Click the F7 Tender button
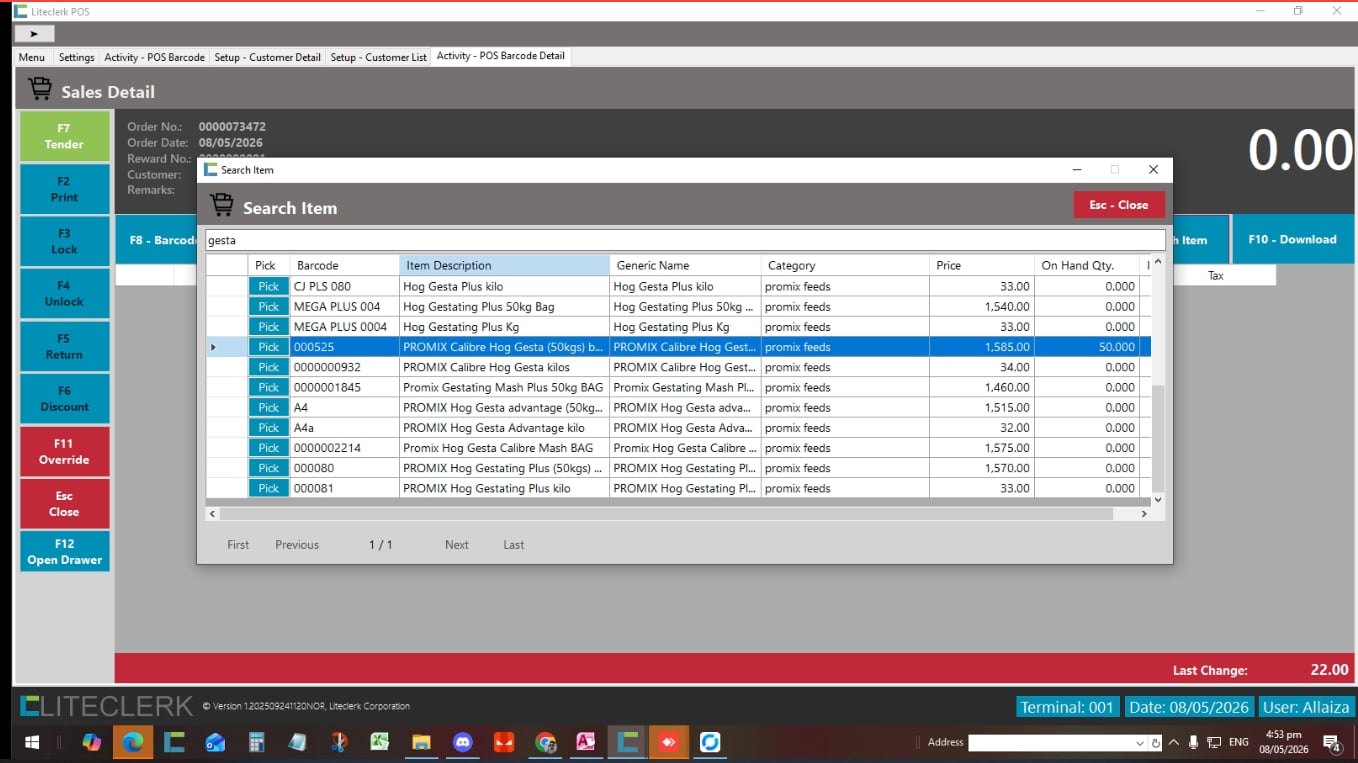The height and width of the screenshot is (763, 1358). pyautogui.click(x=64, y=136)
